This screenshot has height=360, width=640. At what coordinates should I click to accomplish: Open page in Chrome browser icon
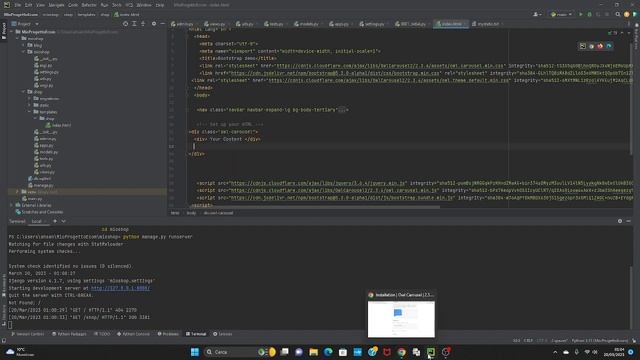tap(591, 46)
